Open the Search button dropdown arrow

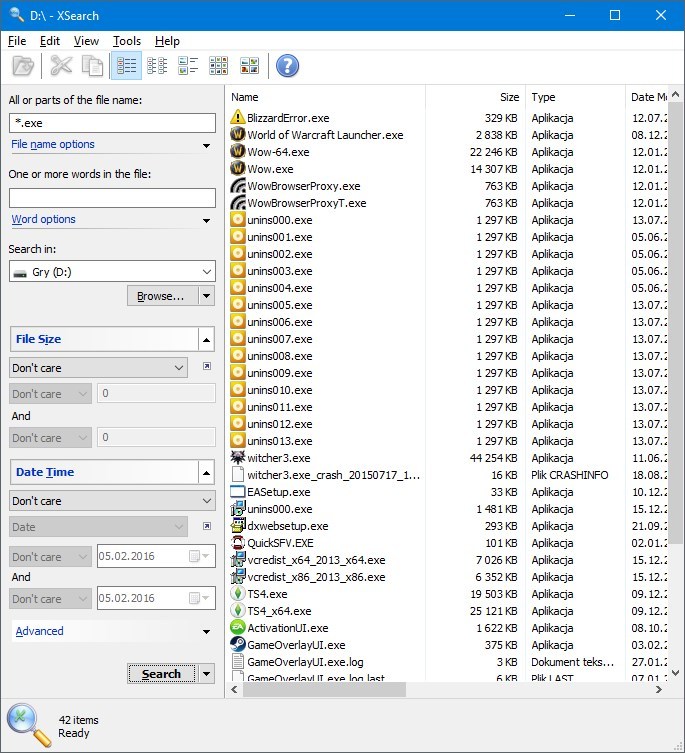[x=207, y=673]
